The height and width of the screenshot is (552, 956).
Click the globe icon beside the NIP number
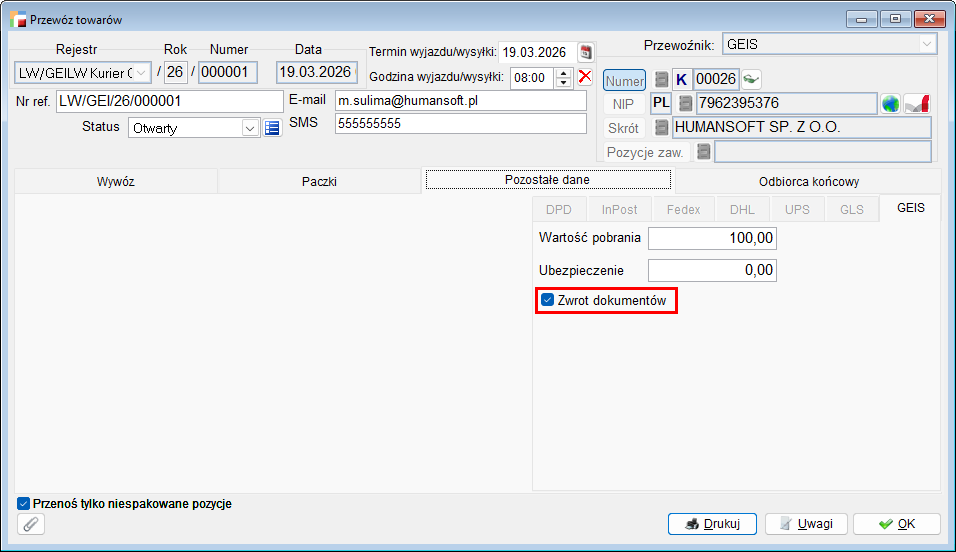pos(891,103)
